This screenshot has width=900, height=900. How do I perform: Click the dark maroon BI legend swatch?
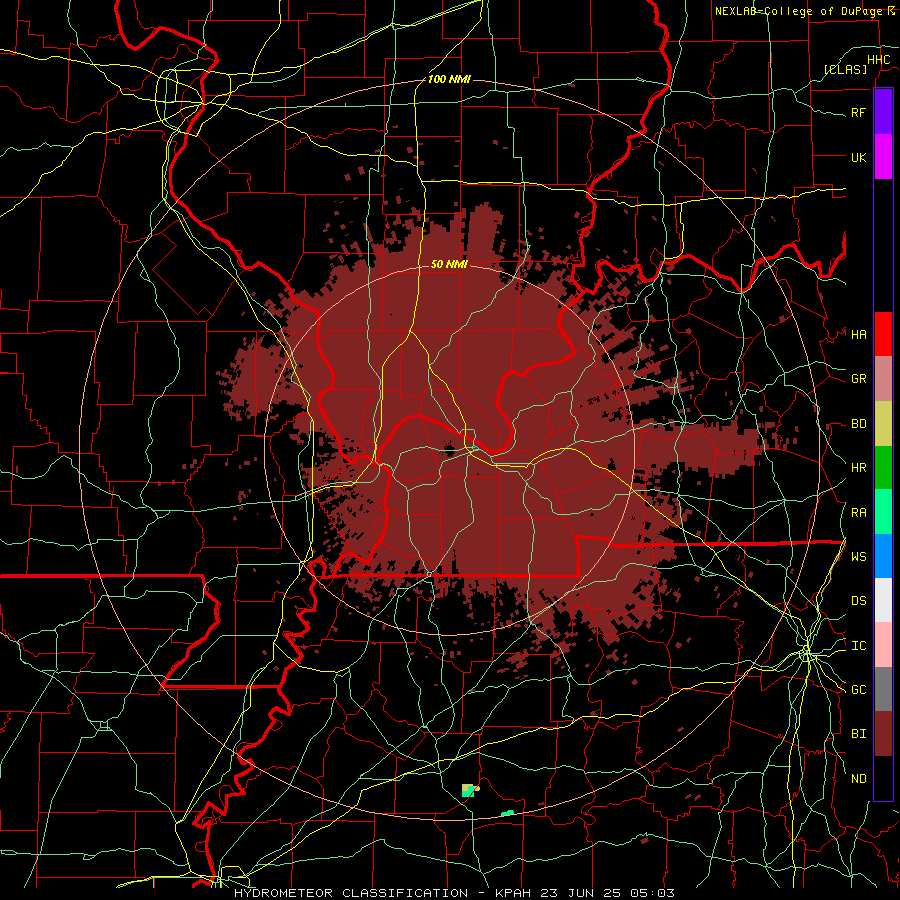tap(883, 734)
